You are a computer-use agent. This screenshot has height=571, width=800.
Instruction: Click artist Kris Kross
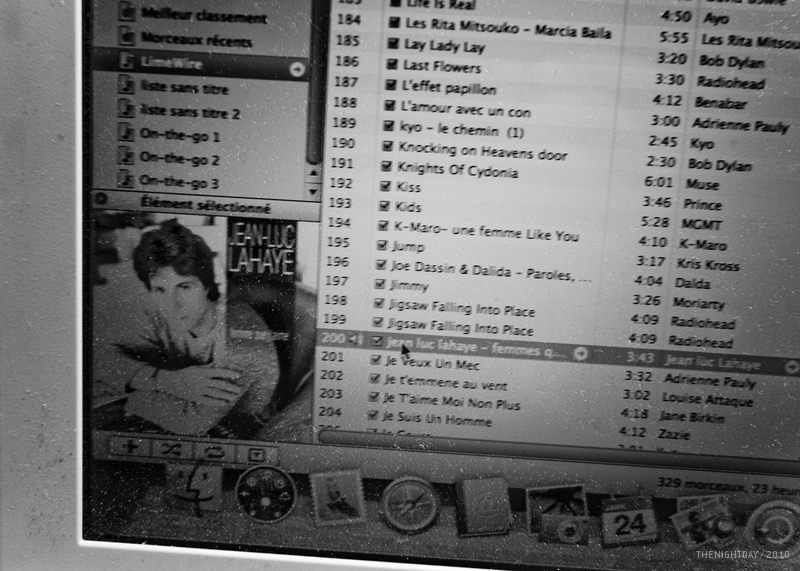coord(708,264)
